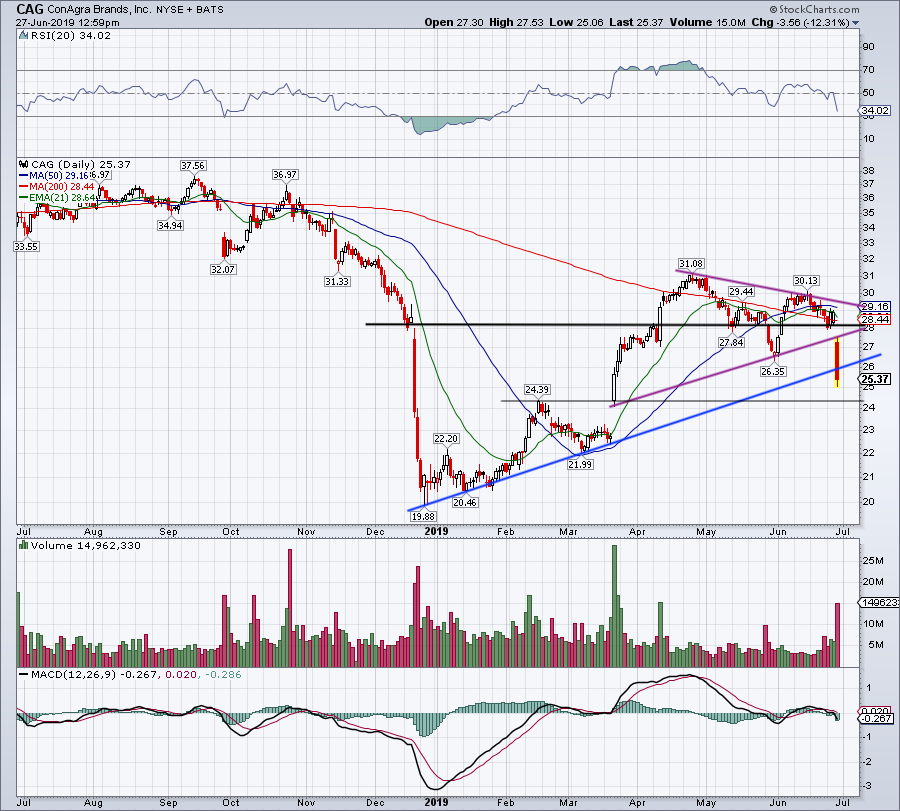The width and height of the screenshot is (900, 811).
Task: Click the 20.46 low price label
Action: pos(465,502)
